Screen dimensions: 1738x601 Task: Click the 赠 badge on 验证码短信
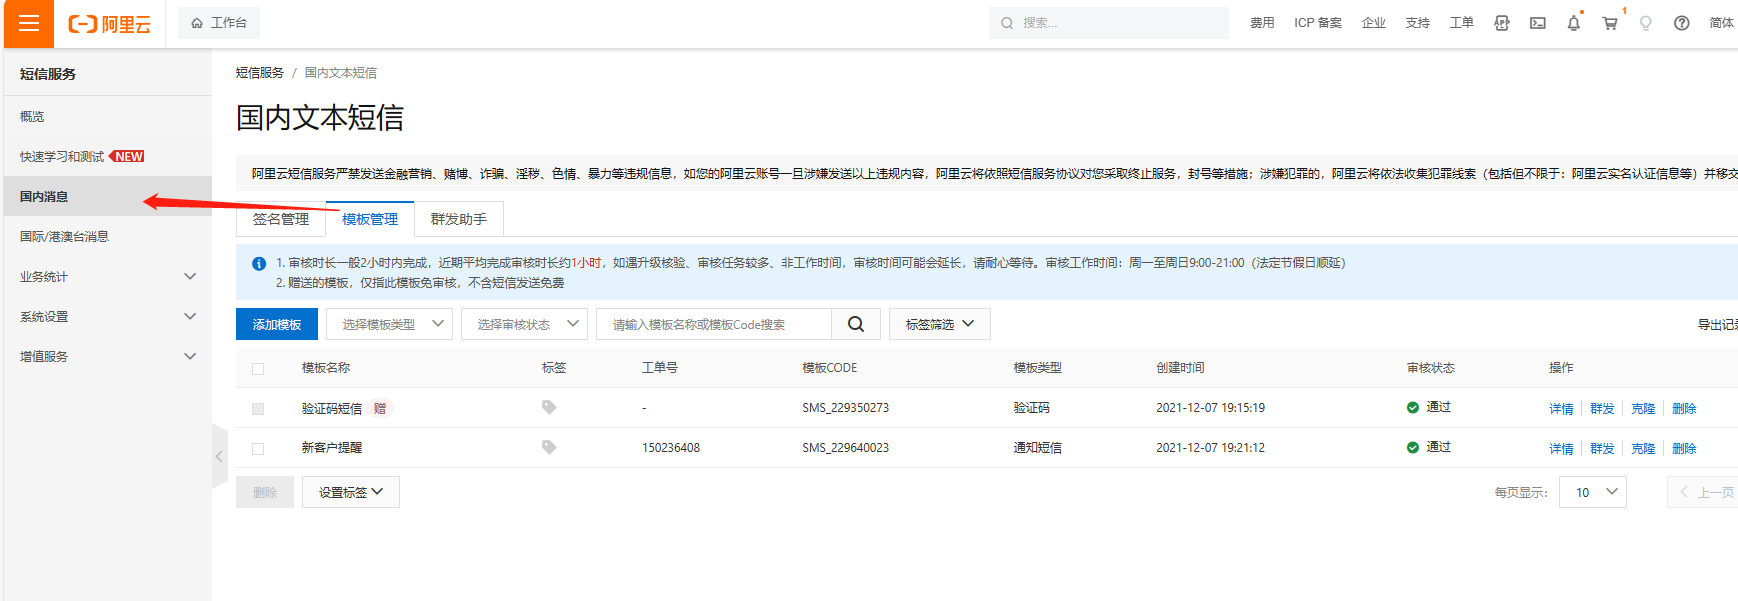(380, 408)
